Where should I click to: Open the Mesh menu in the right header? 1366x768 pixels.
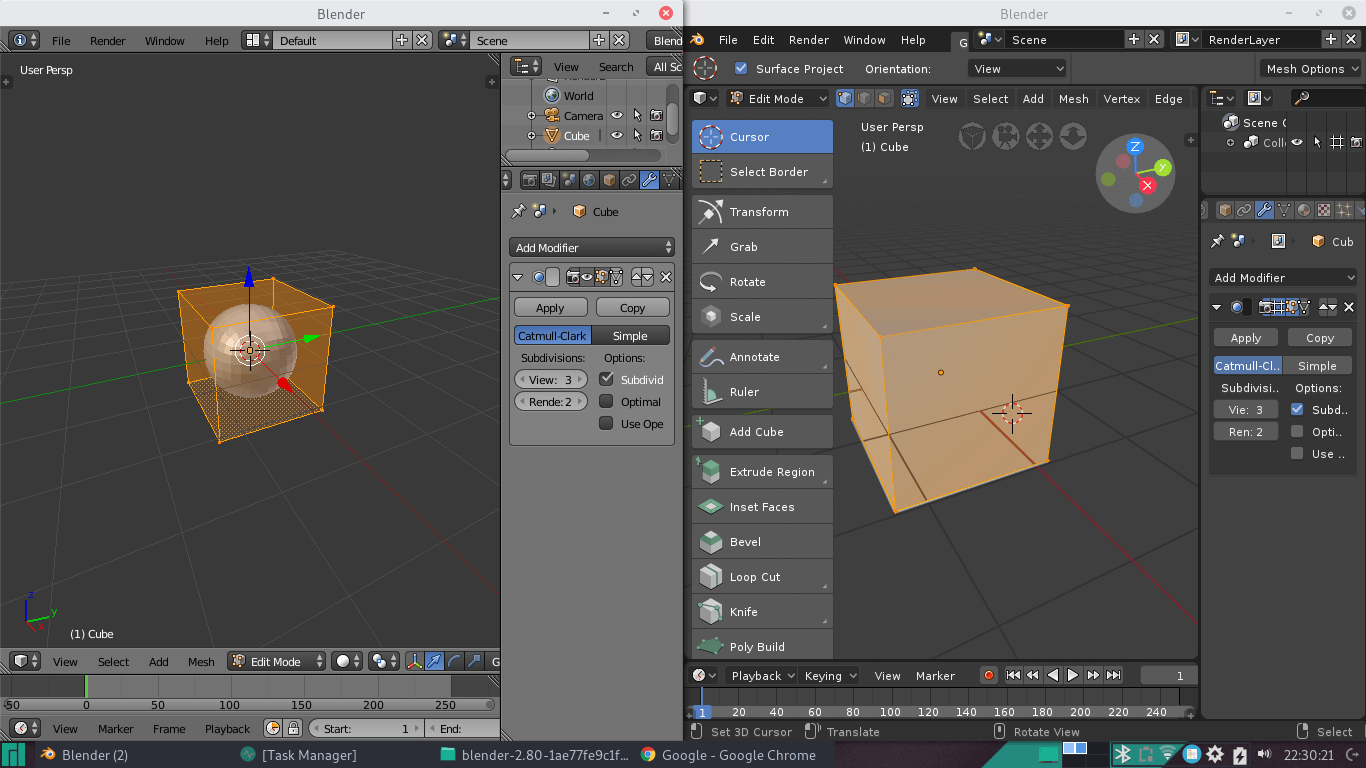1073,98
